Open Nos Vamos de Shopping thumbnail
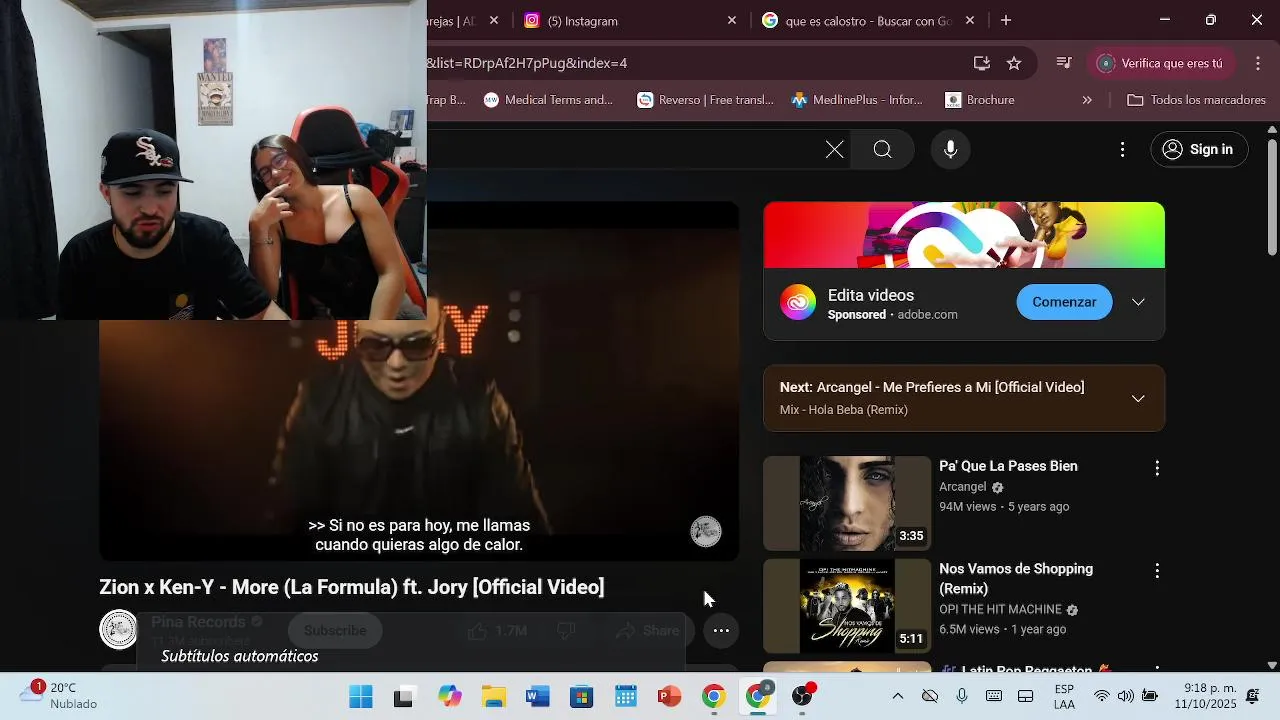This screenshot has height=720, width=1280. (x=847, y=606)
